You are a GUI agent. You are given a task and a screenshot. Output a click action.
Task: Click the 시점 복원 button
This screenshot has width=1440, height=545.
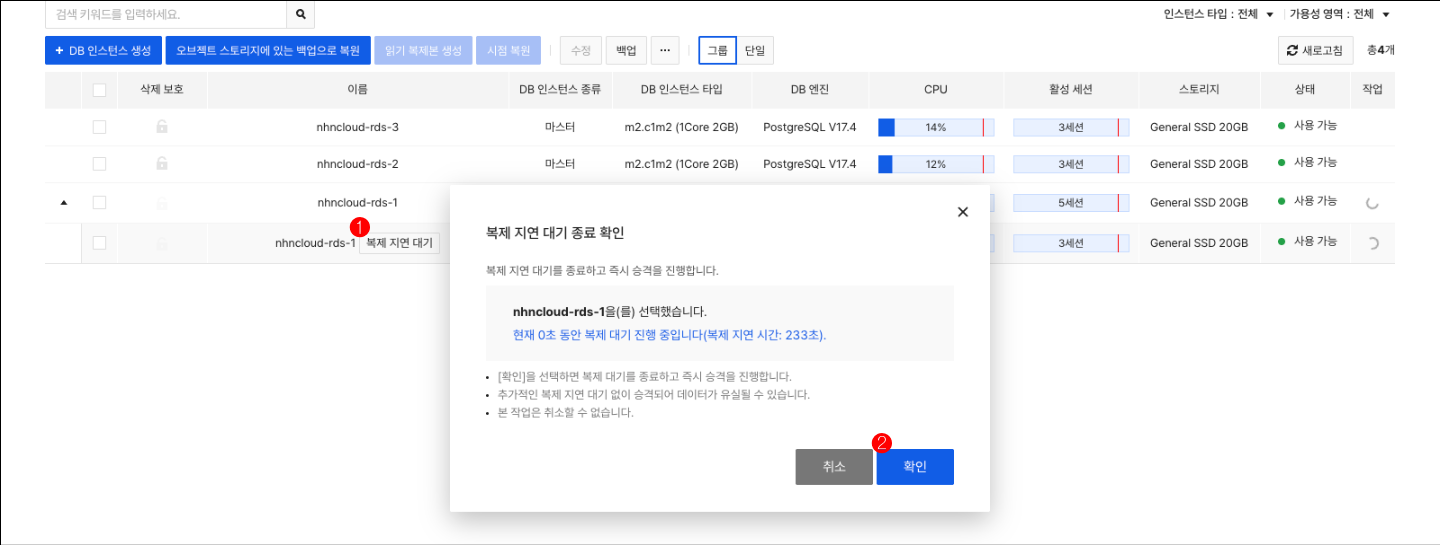pyautogui.click(x=508, y=50)
